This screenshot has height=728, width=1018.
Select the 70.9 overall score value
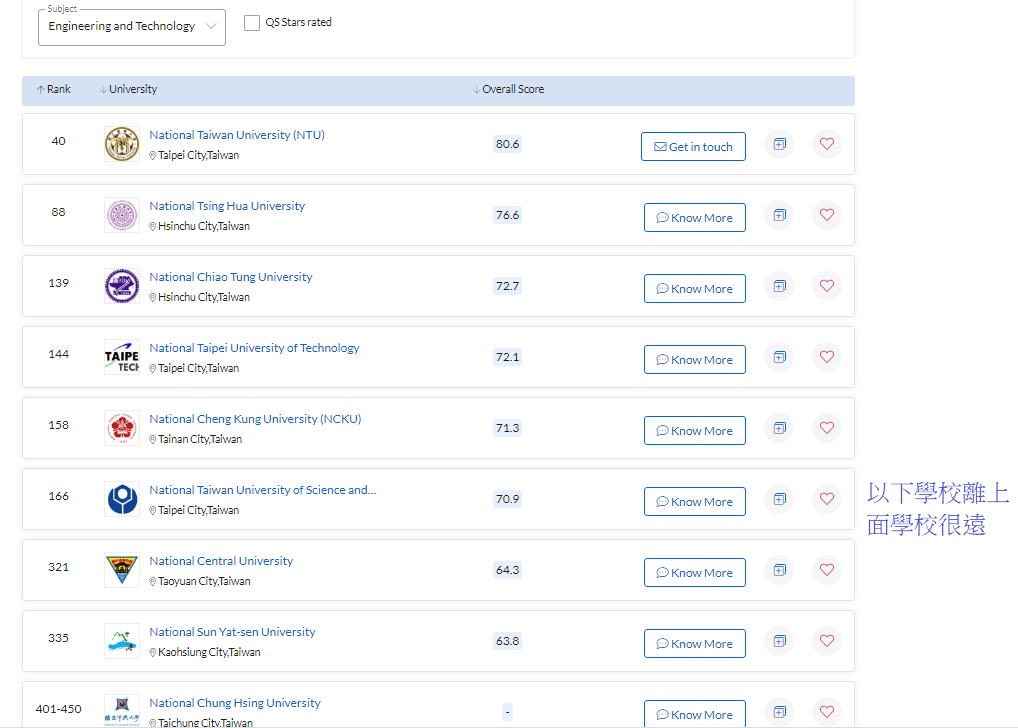pos(508,499)
